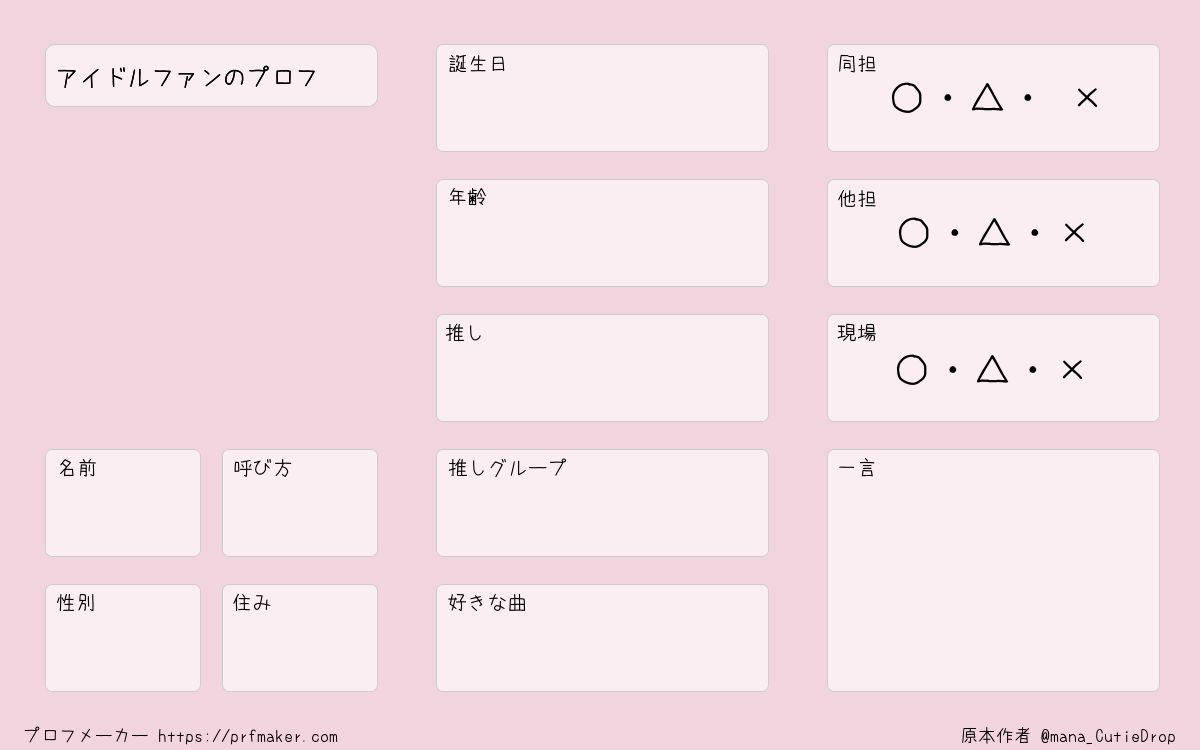Mark the cross symbol in the 現場 row

pos(1072,370)
